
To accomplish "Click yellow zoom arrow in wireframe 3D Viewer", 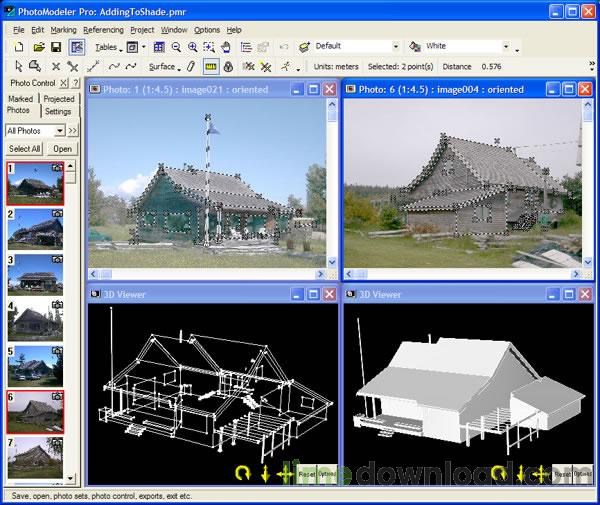I will 265,473.
